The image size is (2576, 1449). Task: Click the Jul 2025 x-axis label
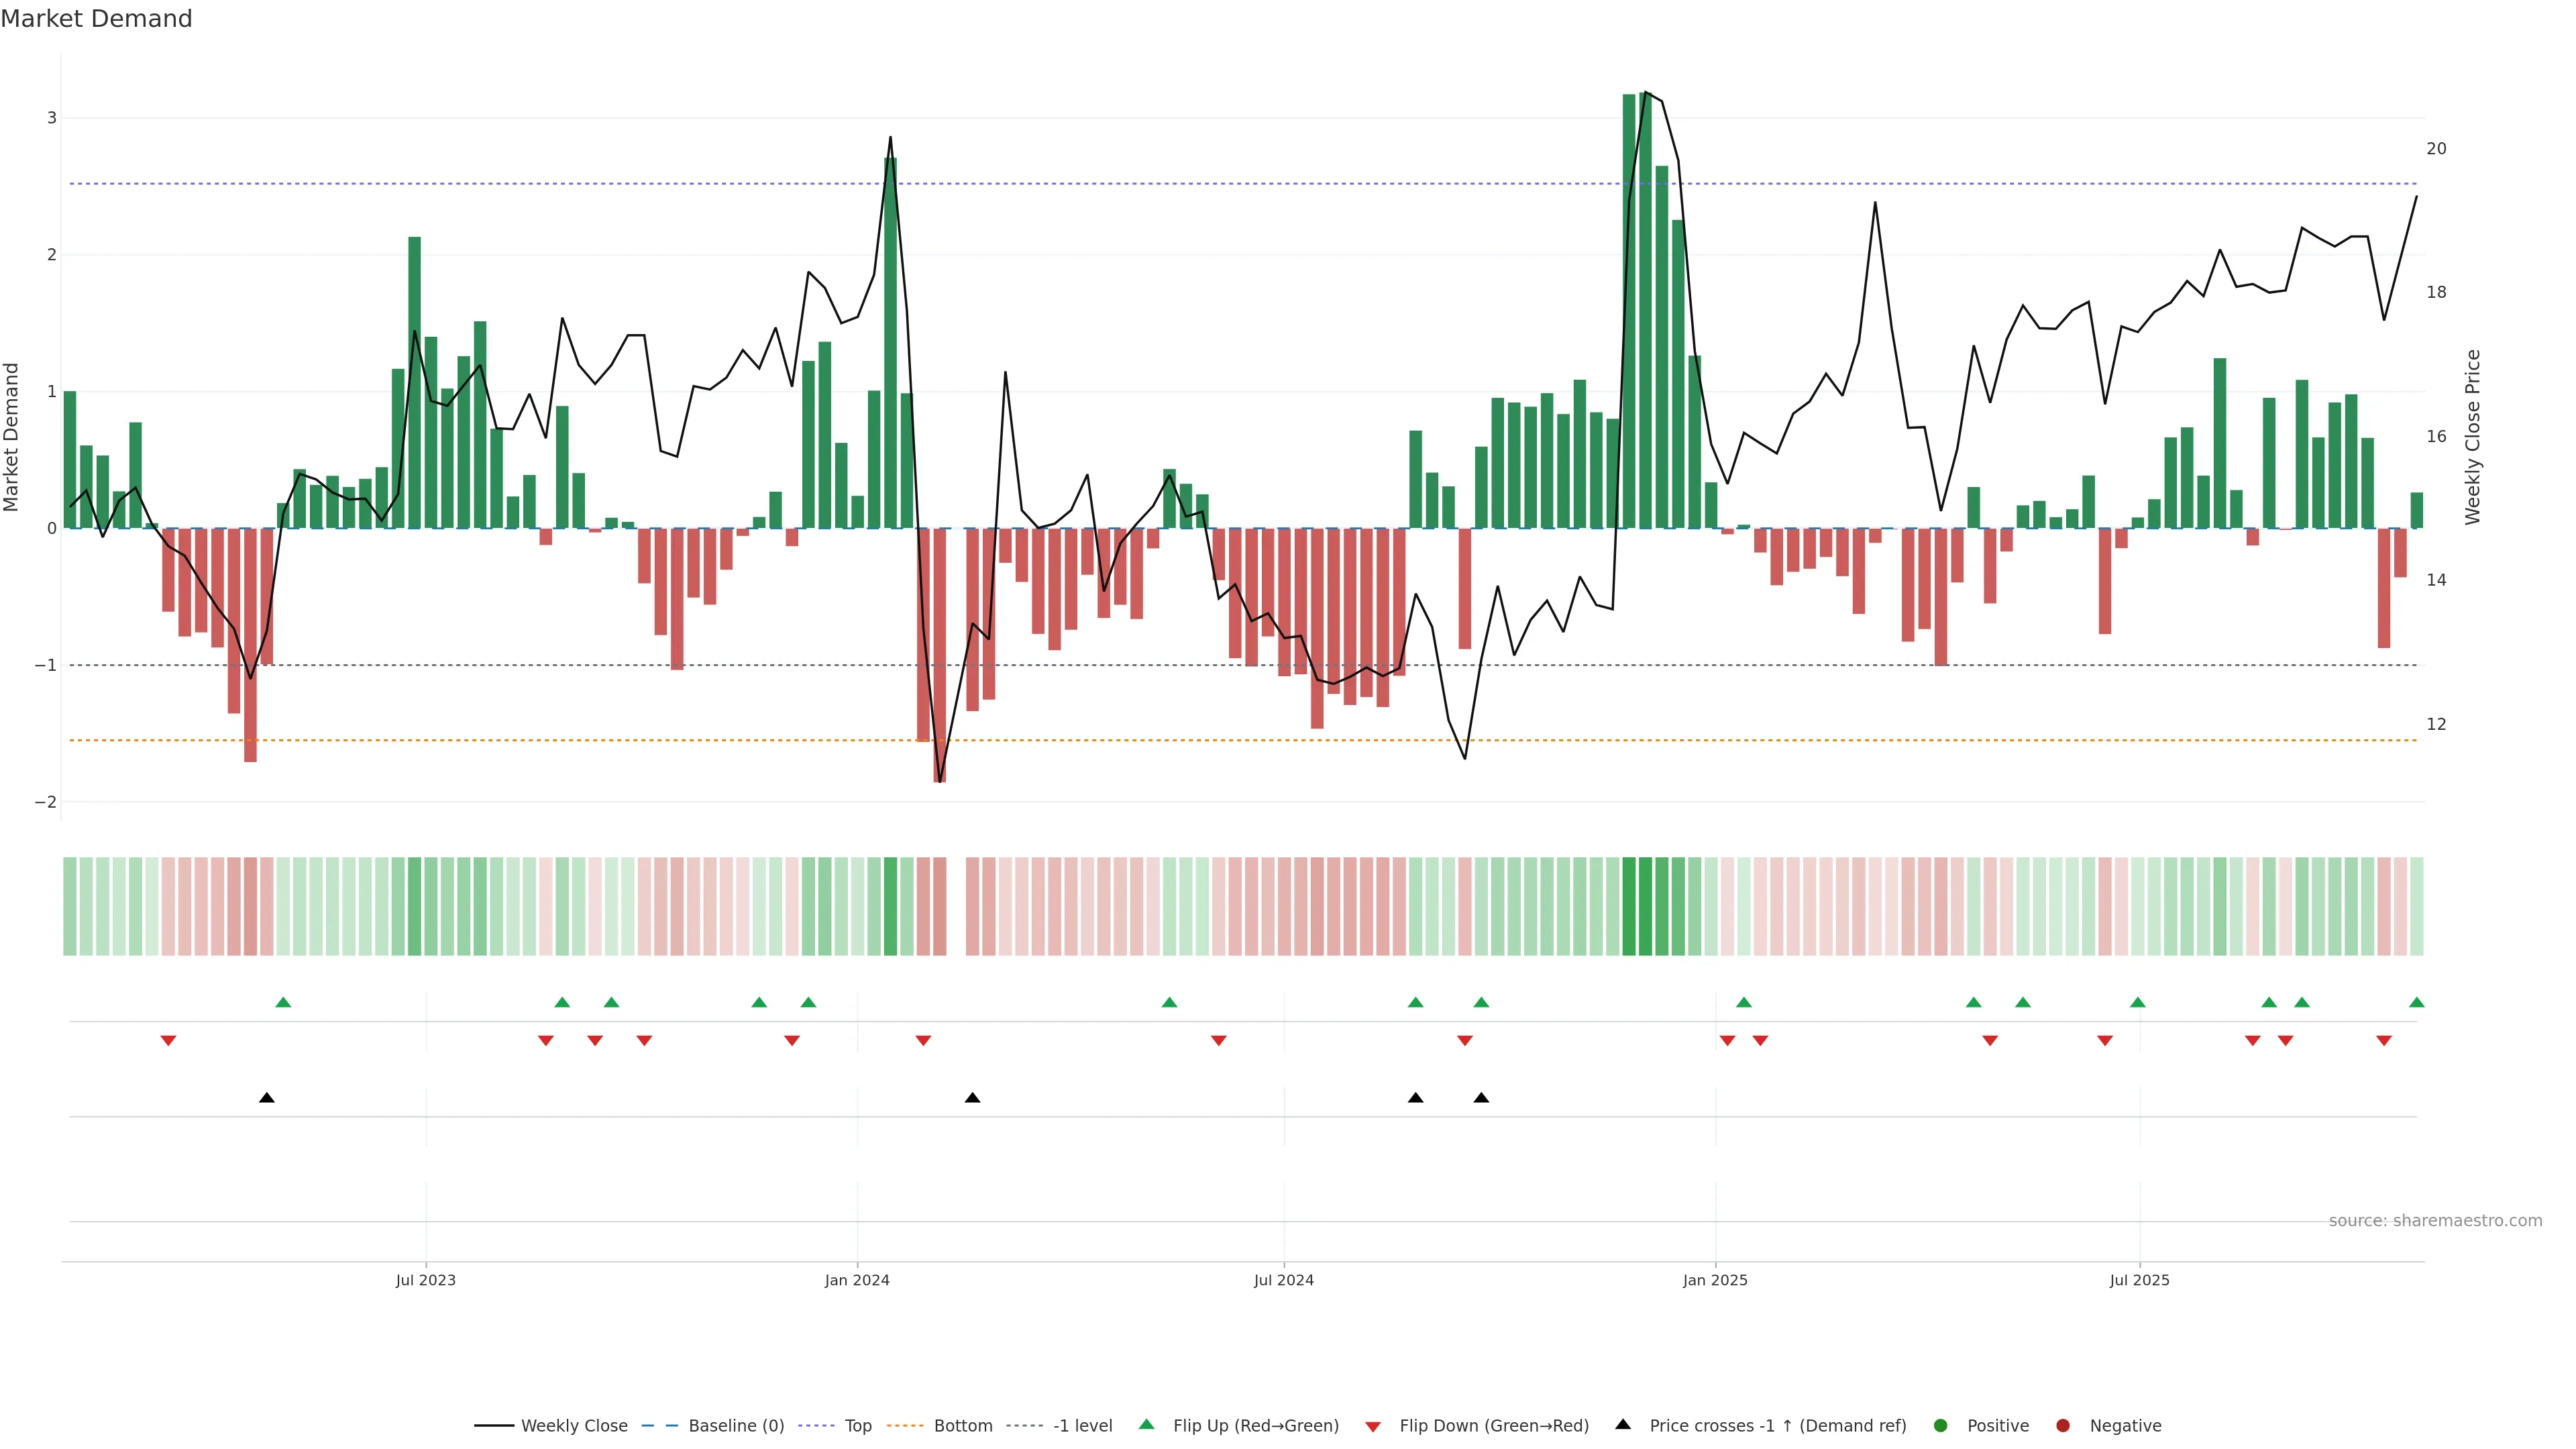[x=2139, y=1280]
